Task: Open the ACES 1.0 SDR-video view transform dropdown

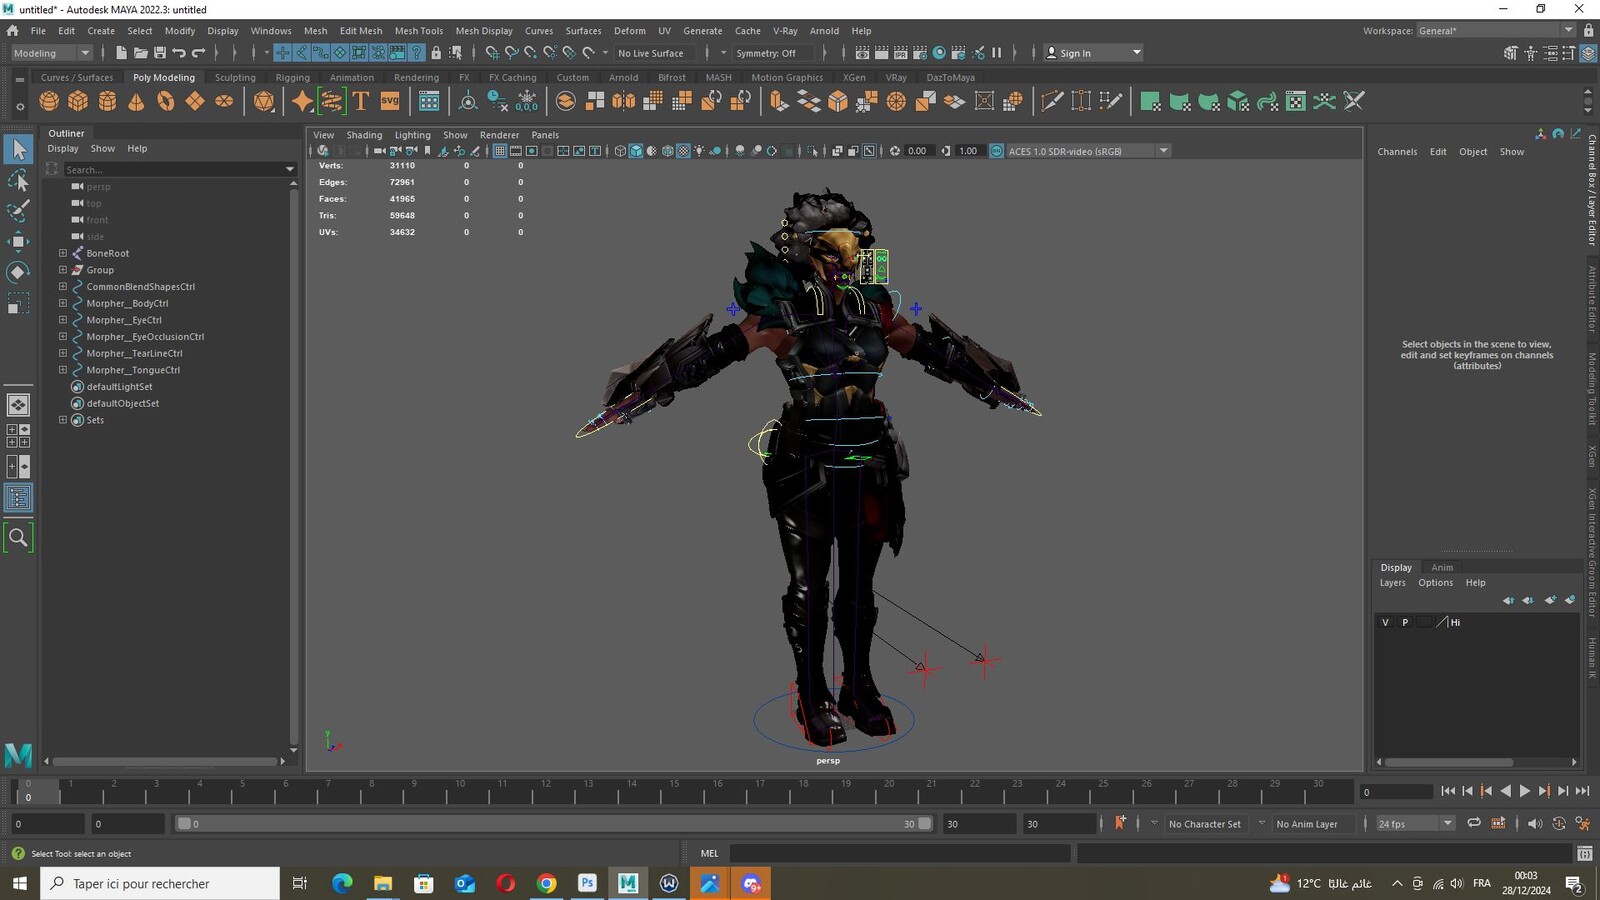Action: coord(1087,151)
